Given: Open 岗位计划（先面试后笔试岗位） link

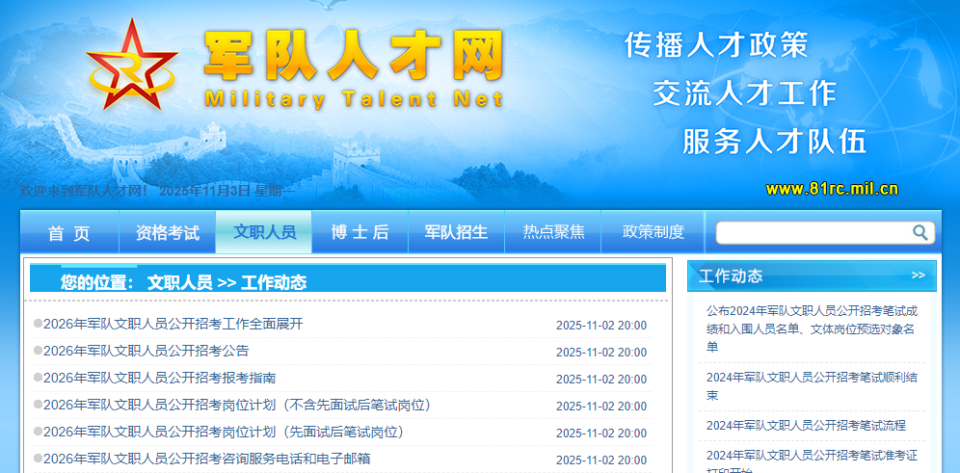Looking at the screenshot, I should pyautogui.click(x=224, y=432).
